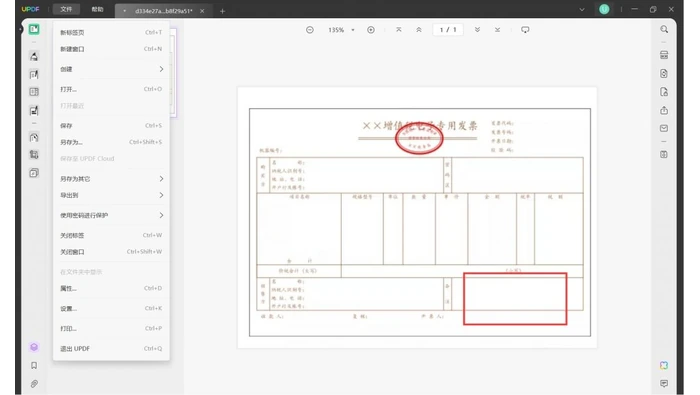
Task: Open the attachment paperclip icon
Action: tap(34, 384)
